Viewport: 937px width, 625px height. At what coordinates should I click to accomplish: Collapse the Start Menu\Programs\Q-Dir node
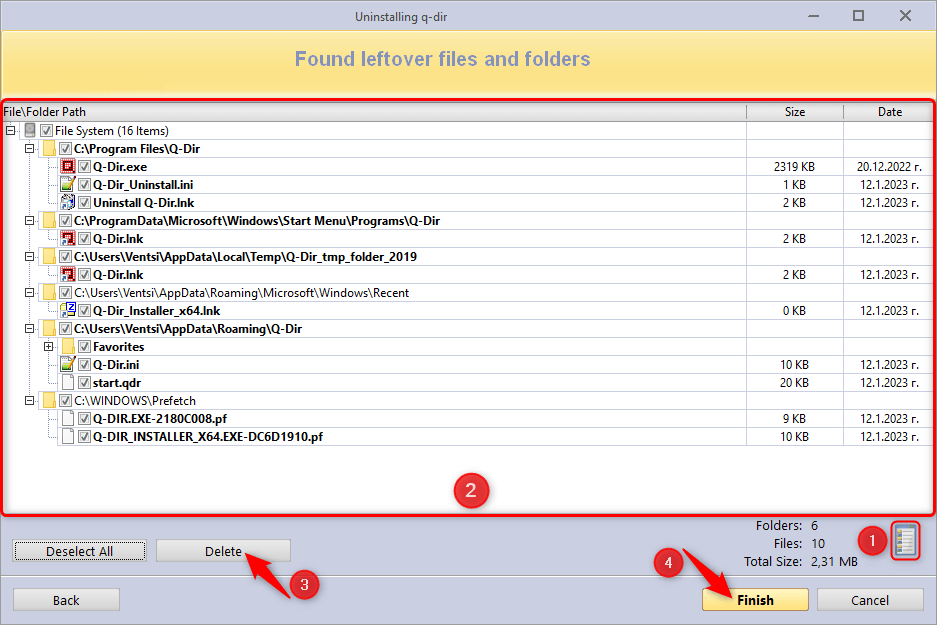tap(29, 220)
